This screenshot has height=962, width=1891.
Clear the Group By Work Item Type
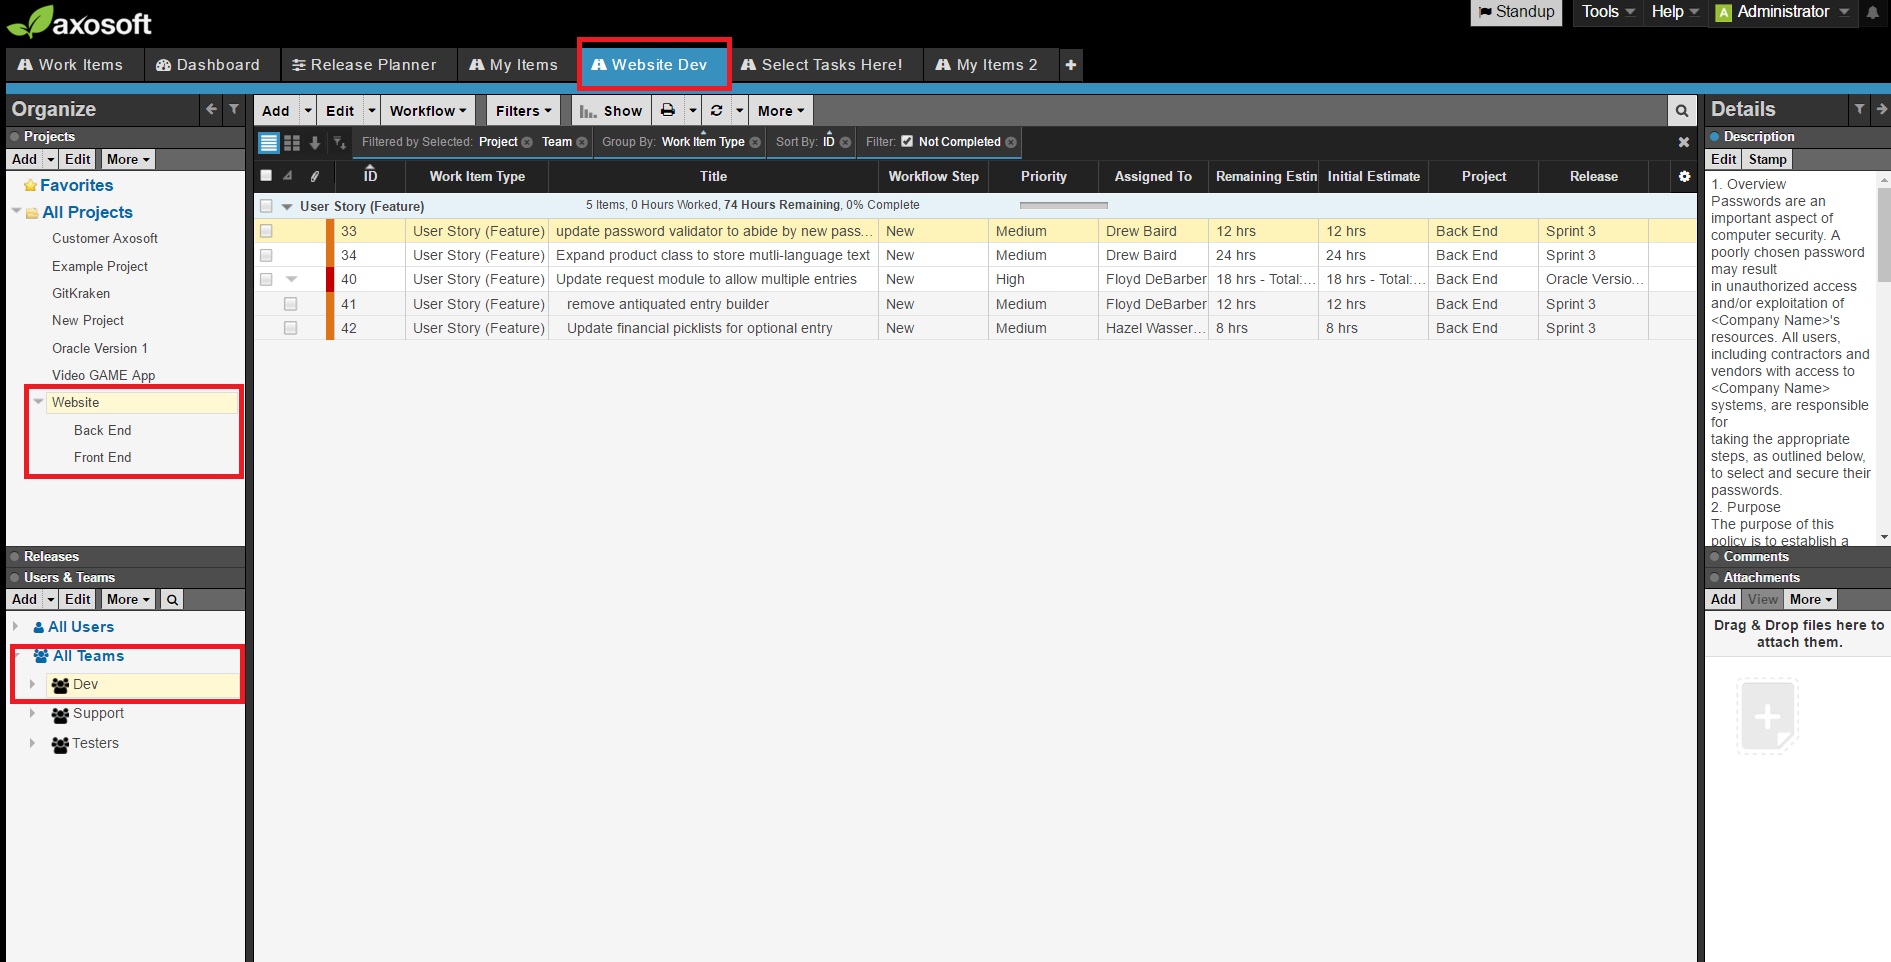[755, 143]
